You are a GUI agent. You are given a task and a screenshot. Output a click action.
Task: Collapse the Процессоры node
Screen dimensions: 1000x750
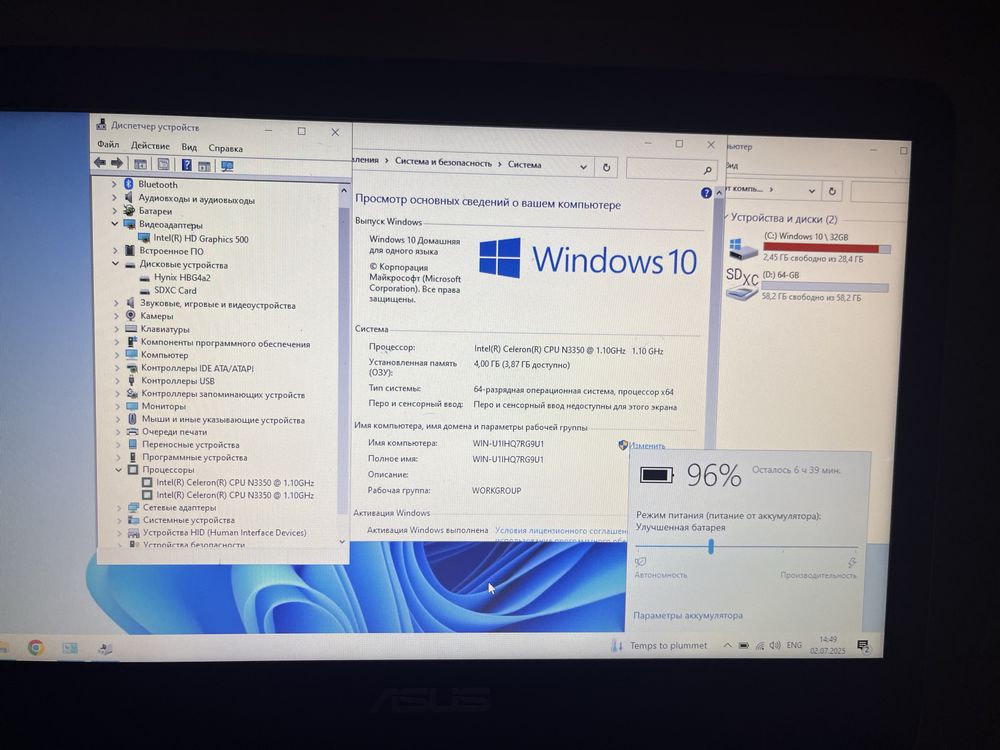coord(119,469)
